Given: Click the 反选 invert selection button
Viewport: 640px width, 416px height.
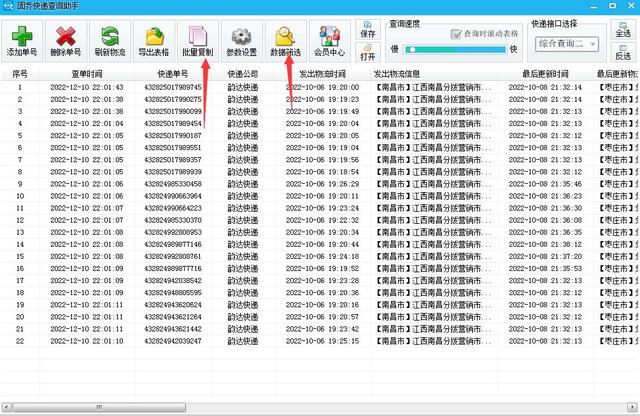Looking at the screenshot, I should [x=623, y=52].
